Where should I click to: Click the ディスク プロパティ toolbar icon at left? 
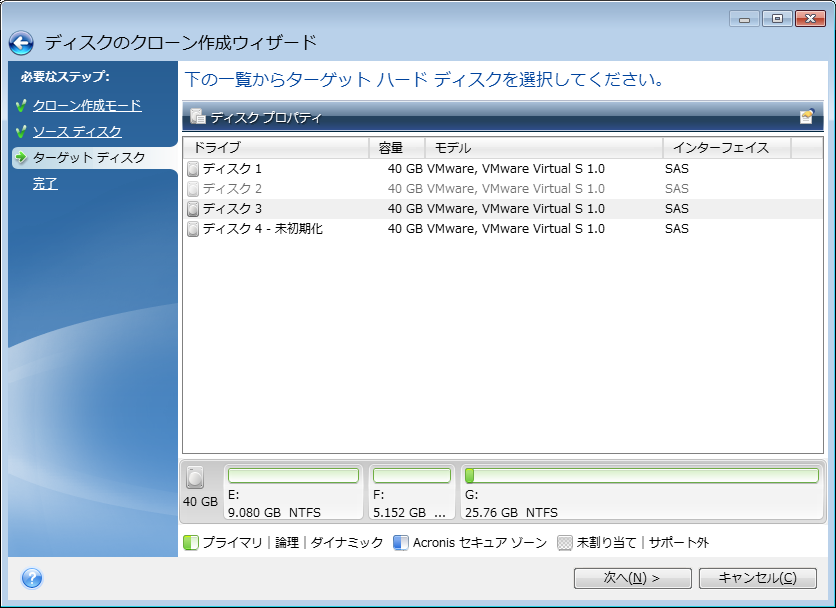(x=197, y=117)
